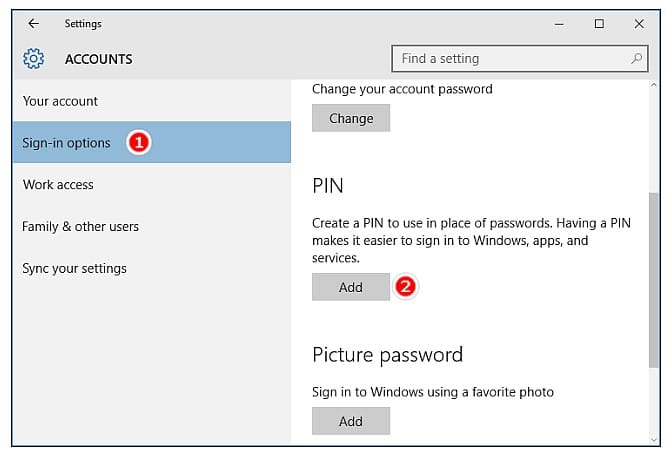Open Work access section
Screen dimensions: 666x453
[x=151, y=185]
